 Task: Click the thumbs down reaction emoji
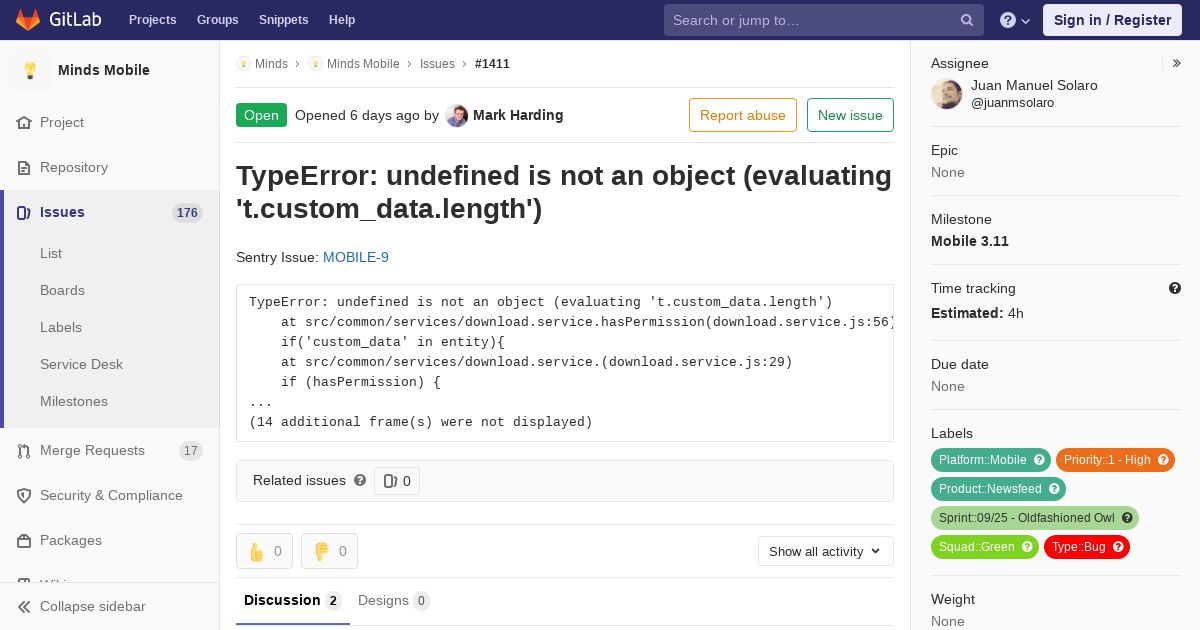click(x=321, y=551)
